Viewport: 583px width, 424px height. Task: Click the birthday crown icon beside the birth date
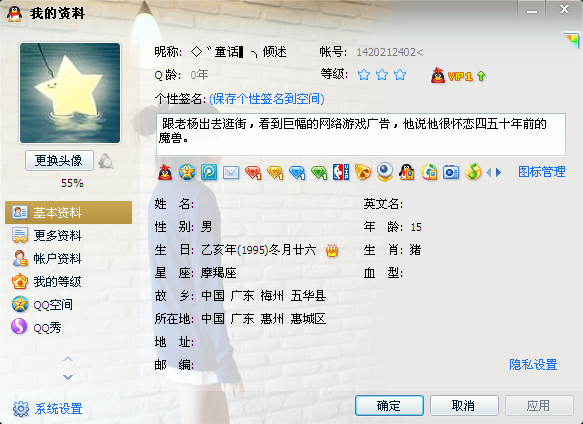[x=332, y=251]
